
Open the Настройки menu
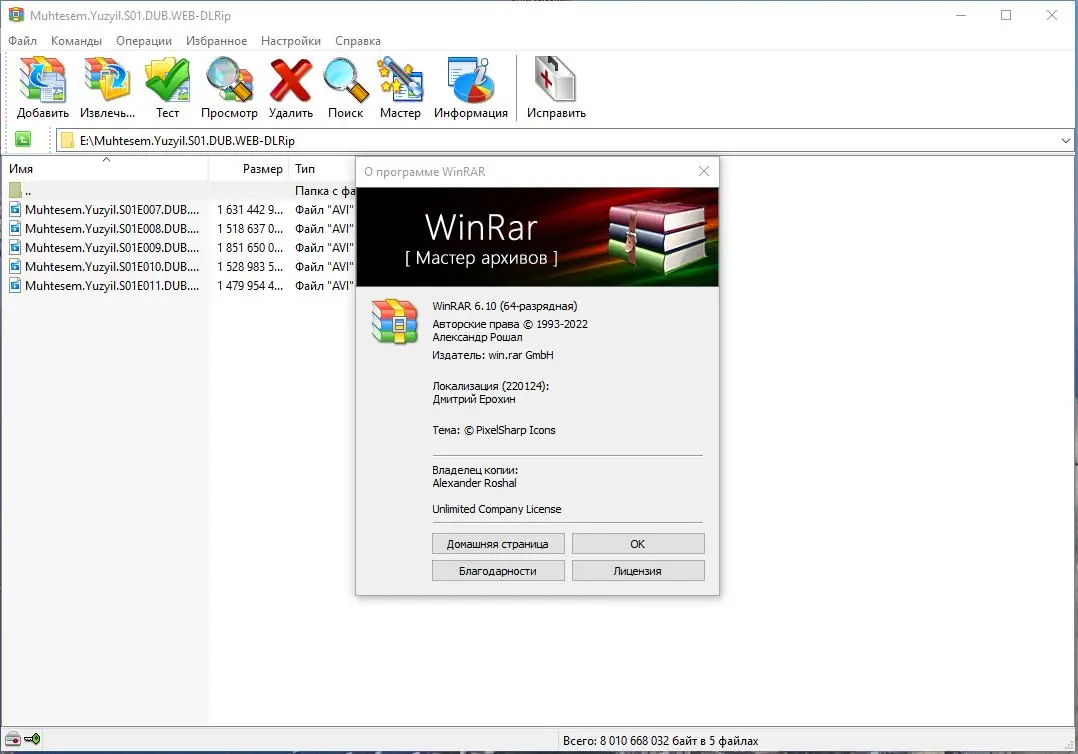coord(290,41)
